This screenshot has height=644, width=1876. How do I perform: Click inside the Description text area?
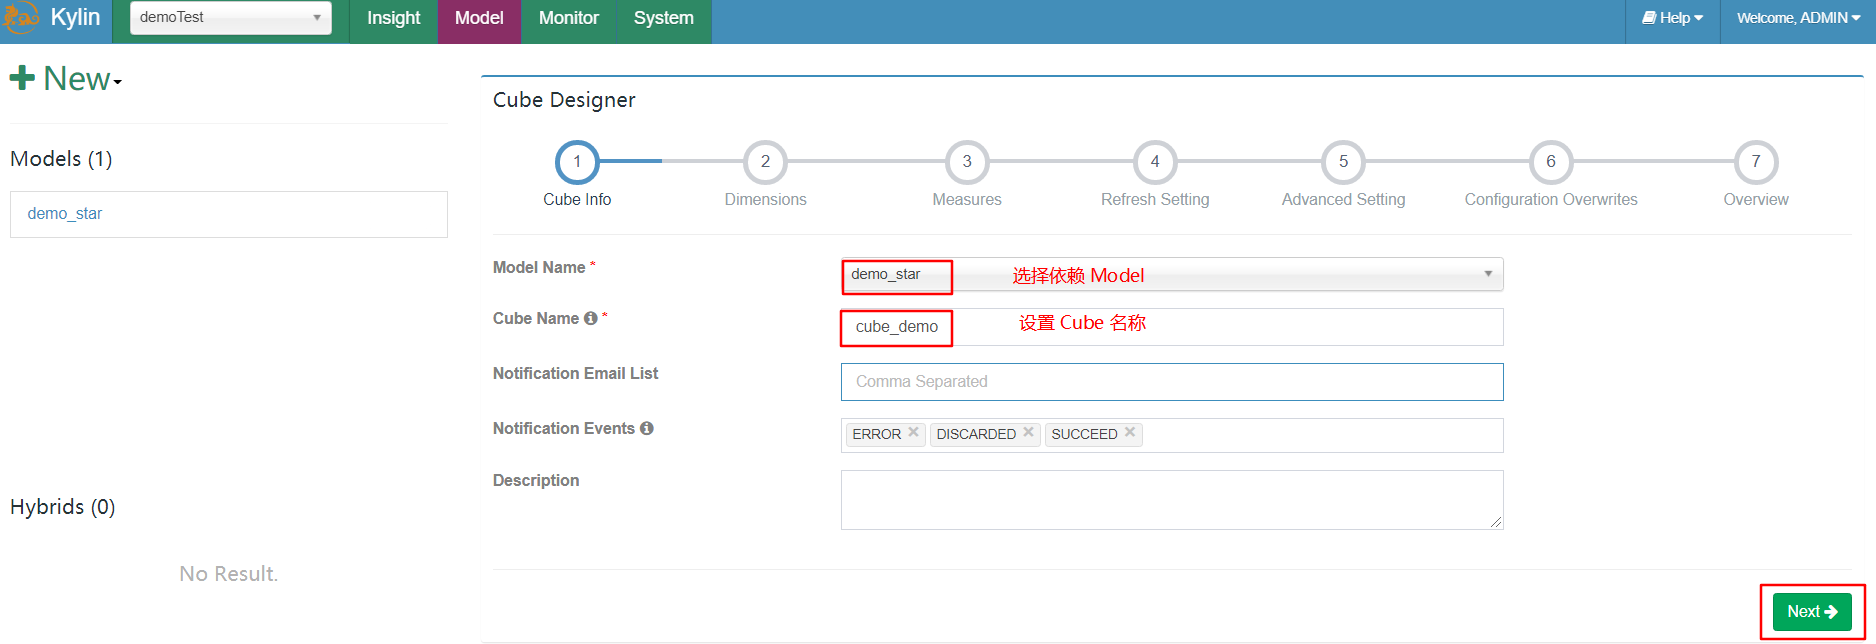1172,500
